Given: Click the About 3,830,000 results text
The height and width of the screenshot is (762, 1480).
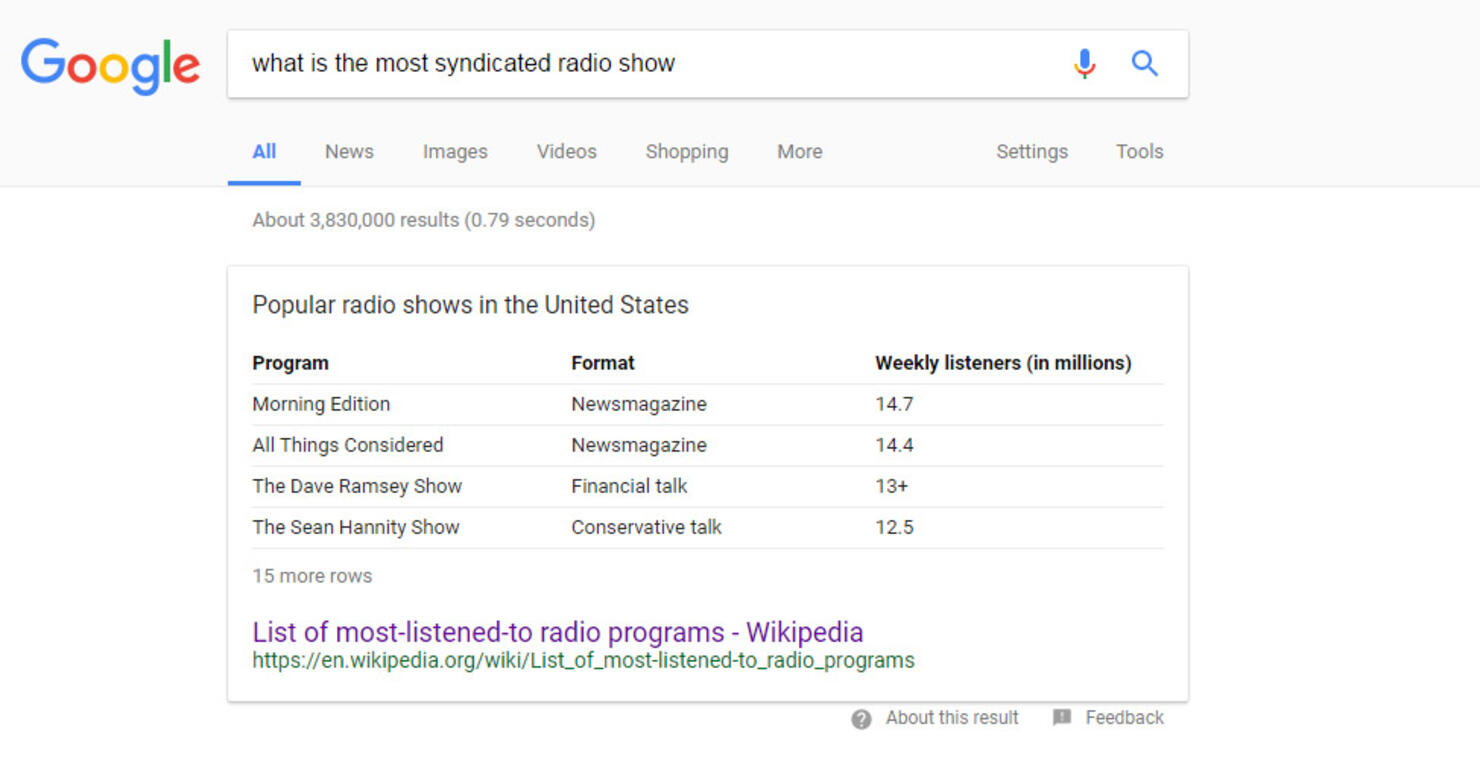Looking at the screenshot, I should [423, 220].
